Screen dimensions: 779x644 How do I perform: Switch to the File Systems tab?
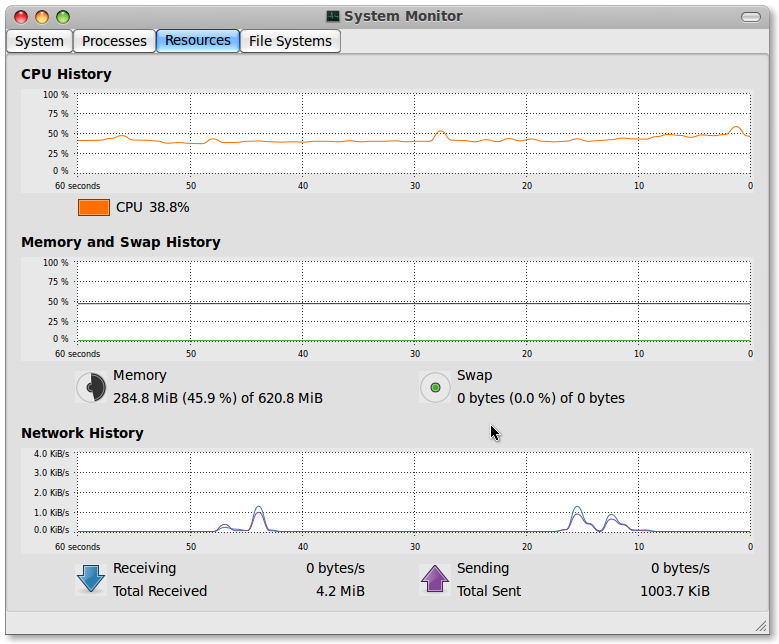(x=290, y=41)
